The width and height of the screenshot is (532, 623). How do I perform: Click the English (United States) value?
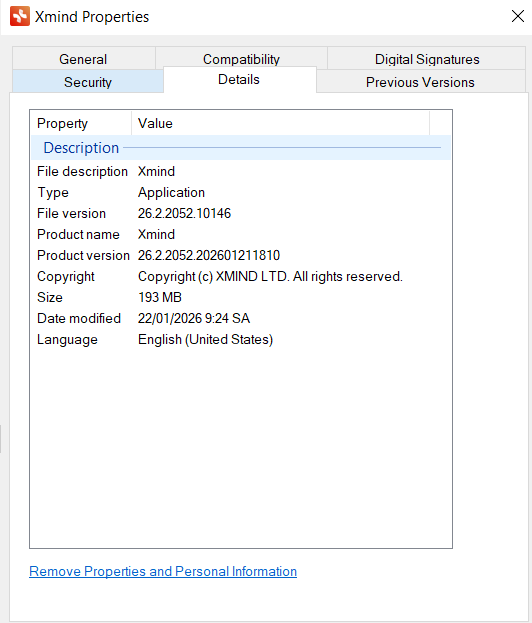205,340
